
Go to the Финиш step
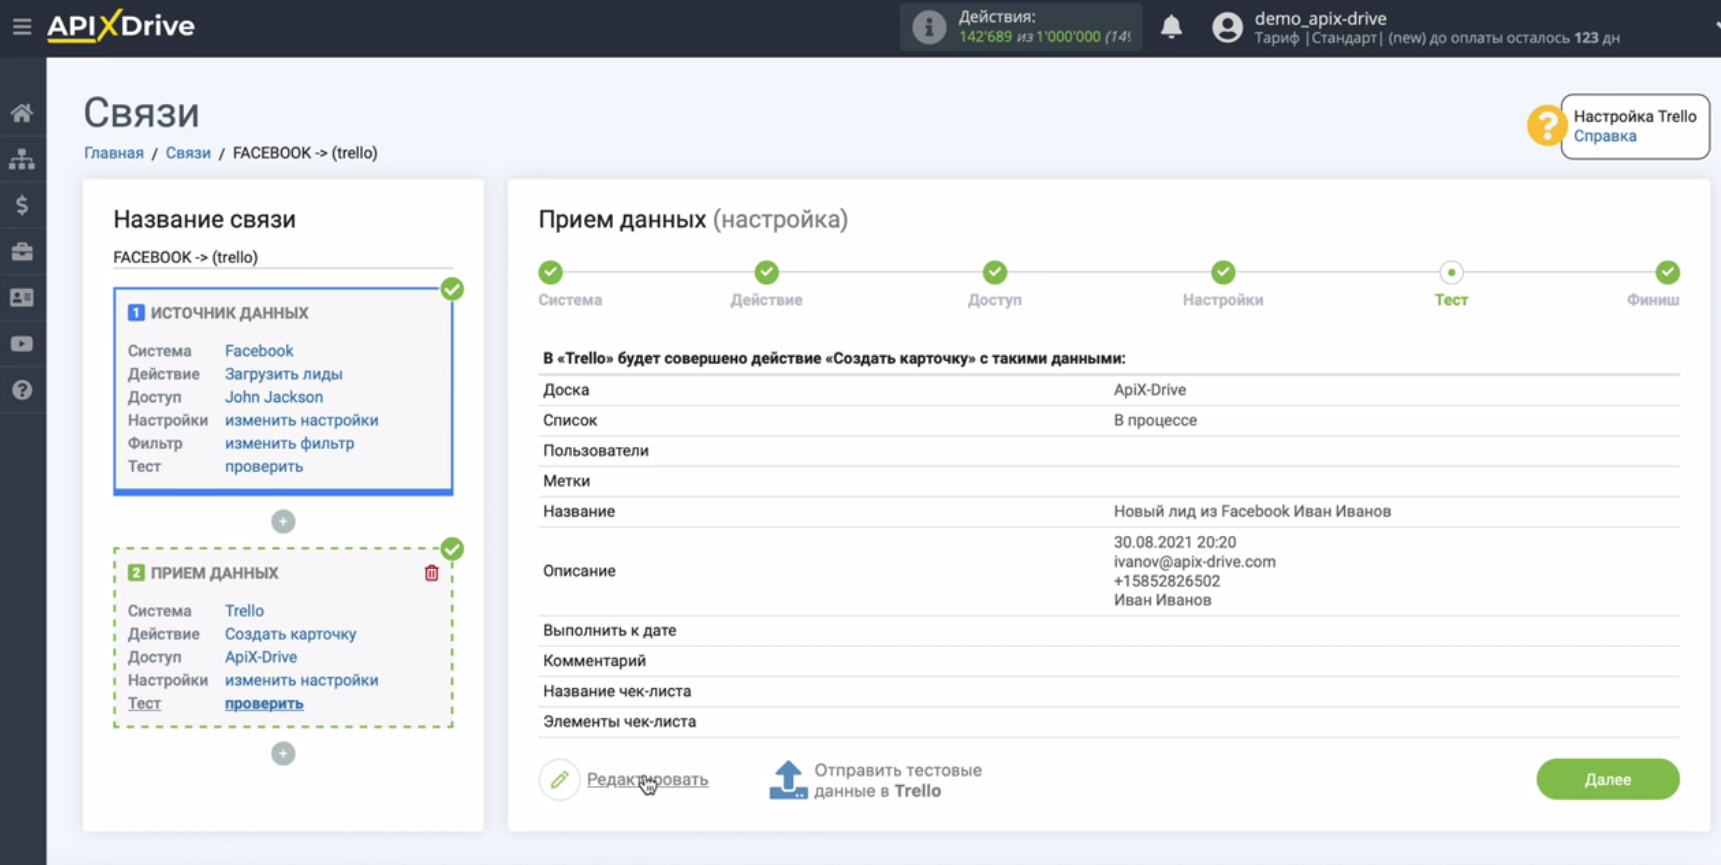1667,272
